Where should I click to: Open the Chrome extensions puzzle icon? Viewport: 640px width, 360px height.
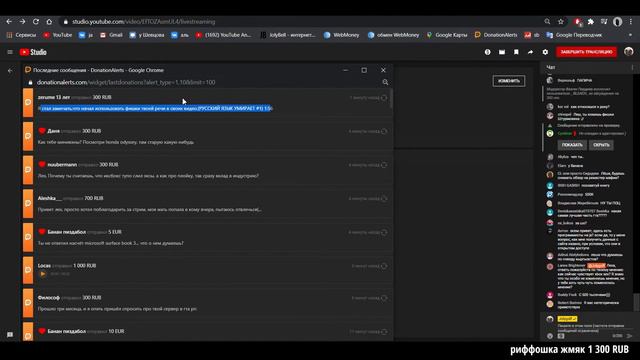coord(591,22)
